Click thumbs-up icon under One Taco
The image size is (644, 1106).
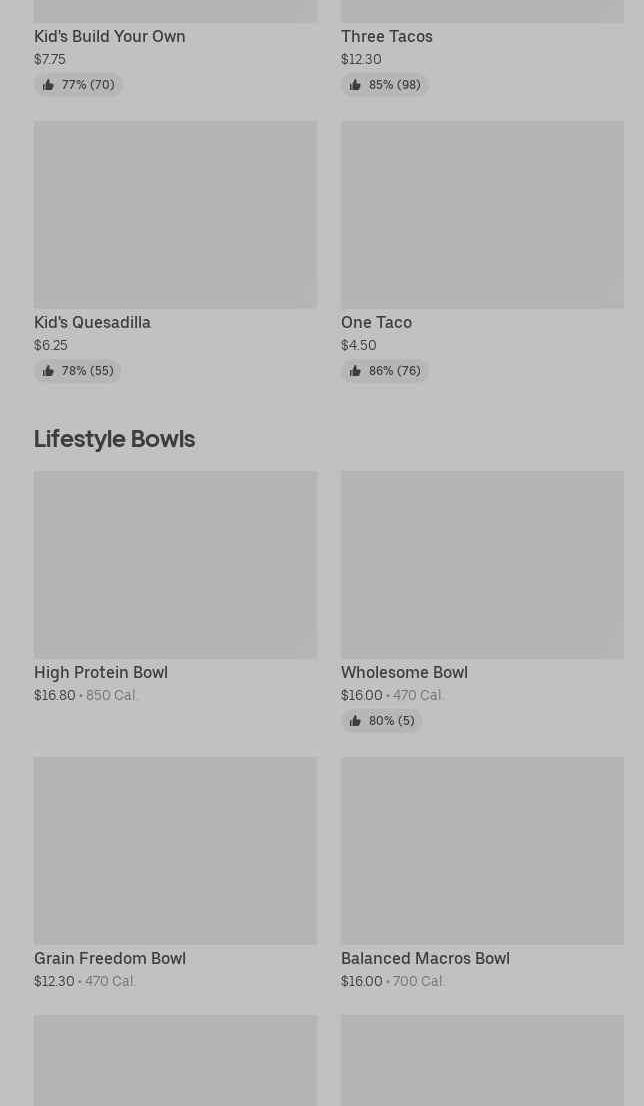pyautogui.click(x=355, y=371)
